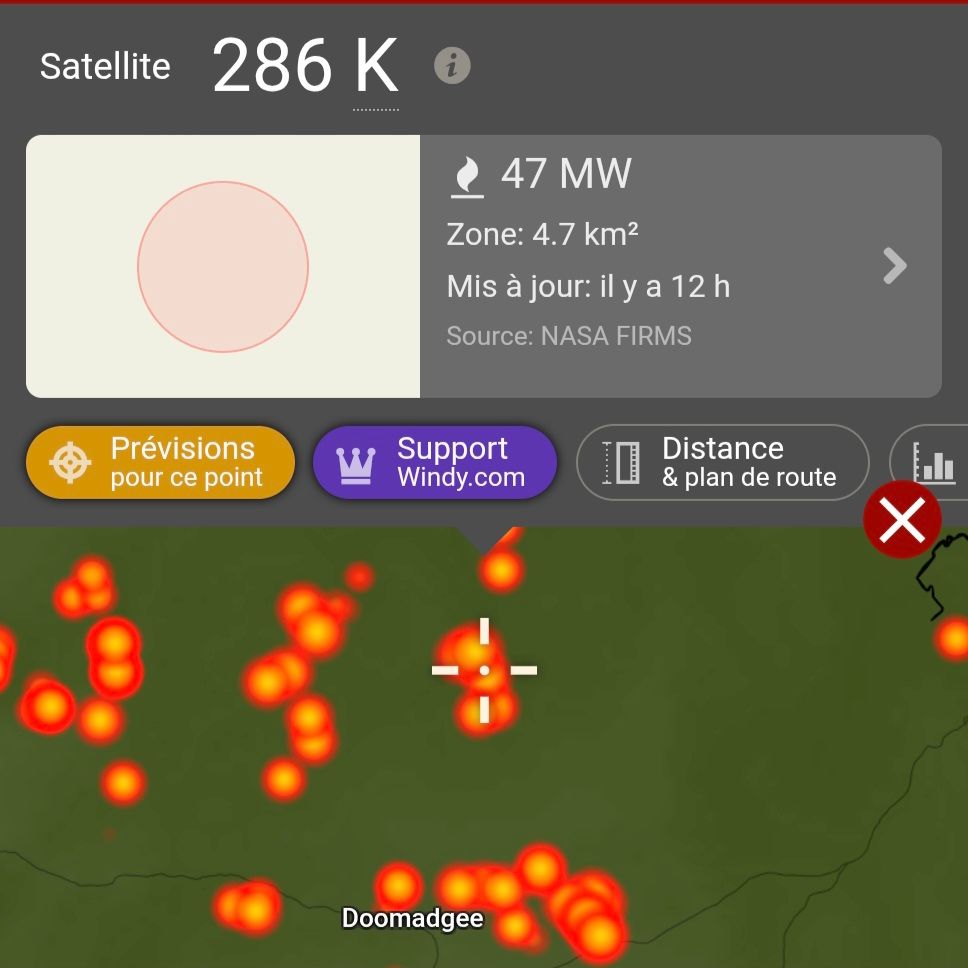Viewport: 968px width, 968px height.
Task: Click the Doomadgee town label
Action: click(412, 918)
